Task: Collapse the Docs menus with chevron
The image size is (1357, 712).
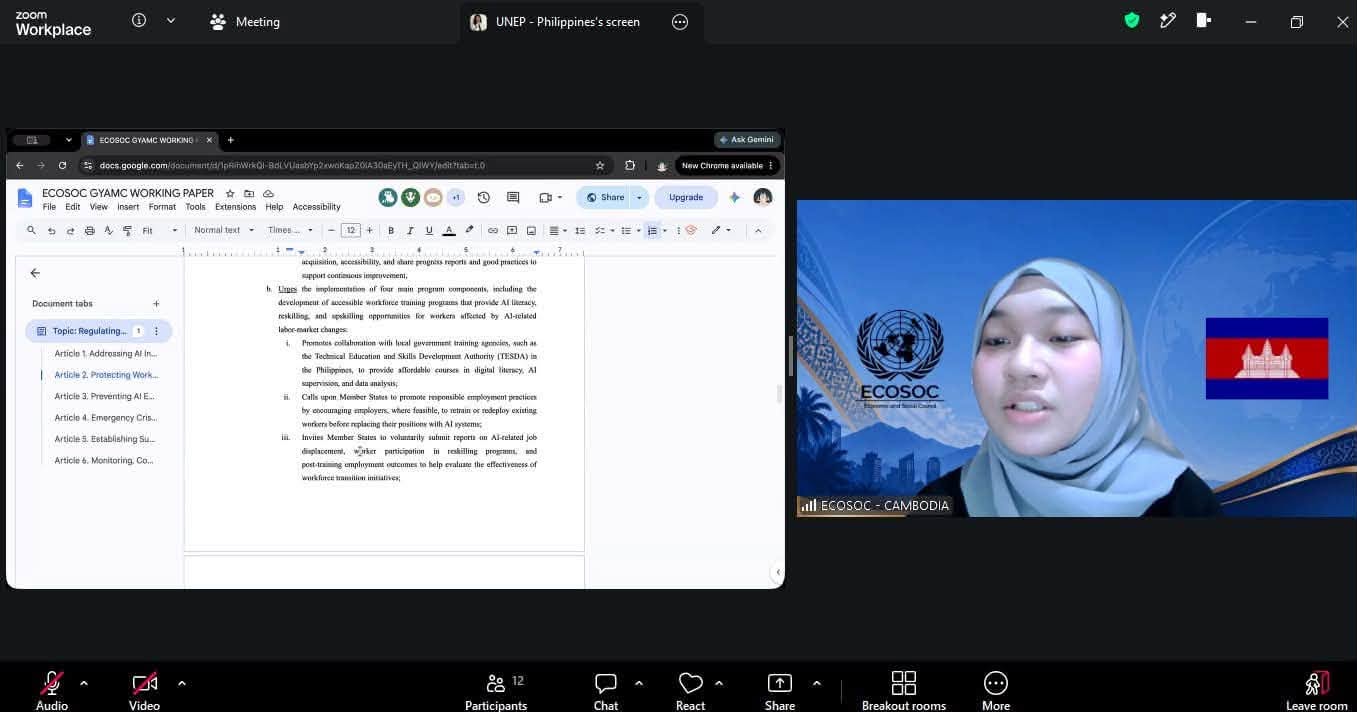Action: pos(758,230)
